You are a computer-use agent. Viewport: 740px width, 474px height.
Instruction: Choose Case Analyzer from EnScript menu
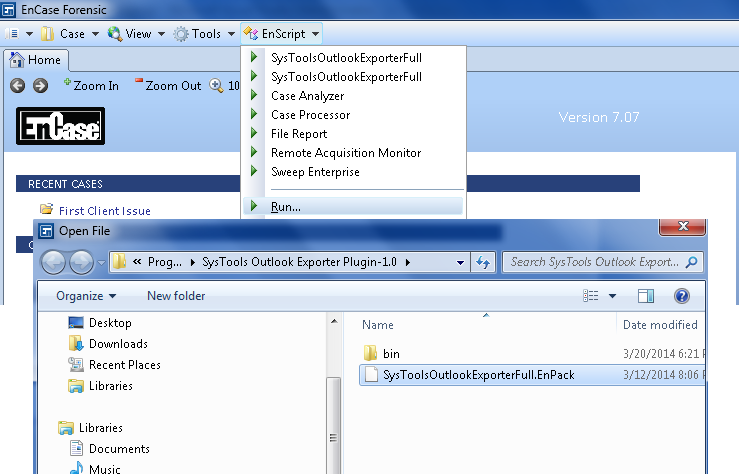click(x=308, y=96)
